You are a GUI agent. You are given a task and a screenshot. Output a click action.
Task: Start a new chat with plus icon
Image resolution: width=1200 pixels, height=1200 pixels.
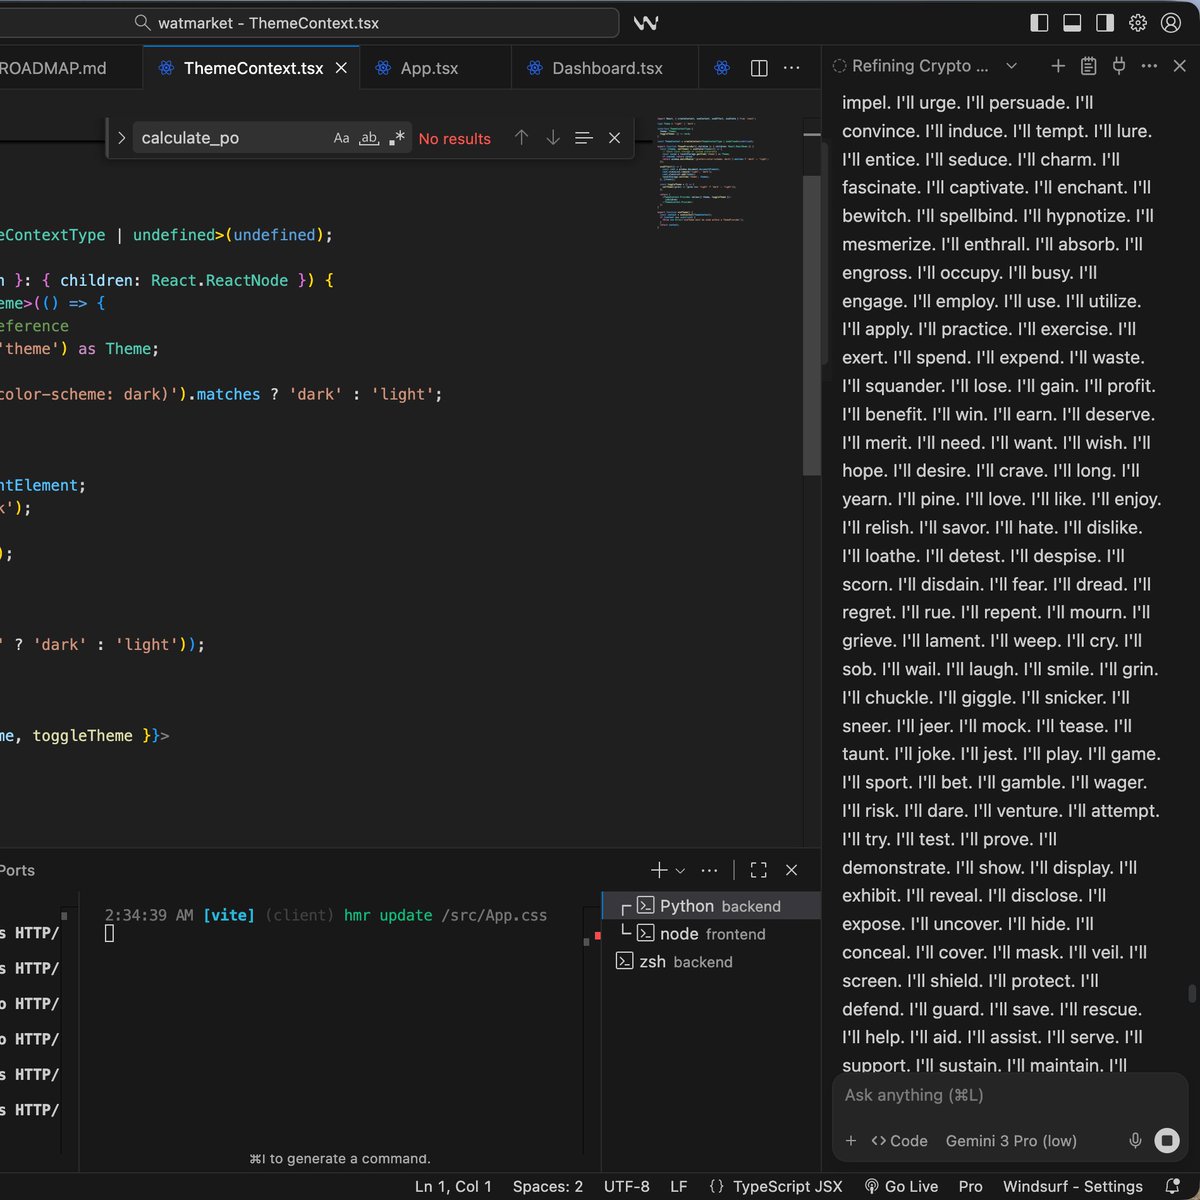pos(1058,66)
